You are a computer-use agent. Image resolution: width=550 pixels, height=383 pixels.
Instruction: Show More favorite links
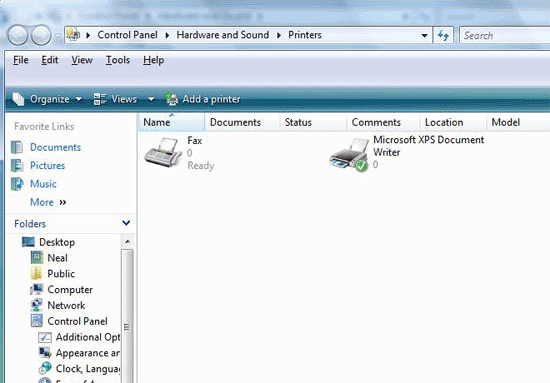coord(48,202)
